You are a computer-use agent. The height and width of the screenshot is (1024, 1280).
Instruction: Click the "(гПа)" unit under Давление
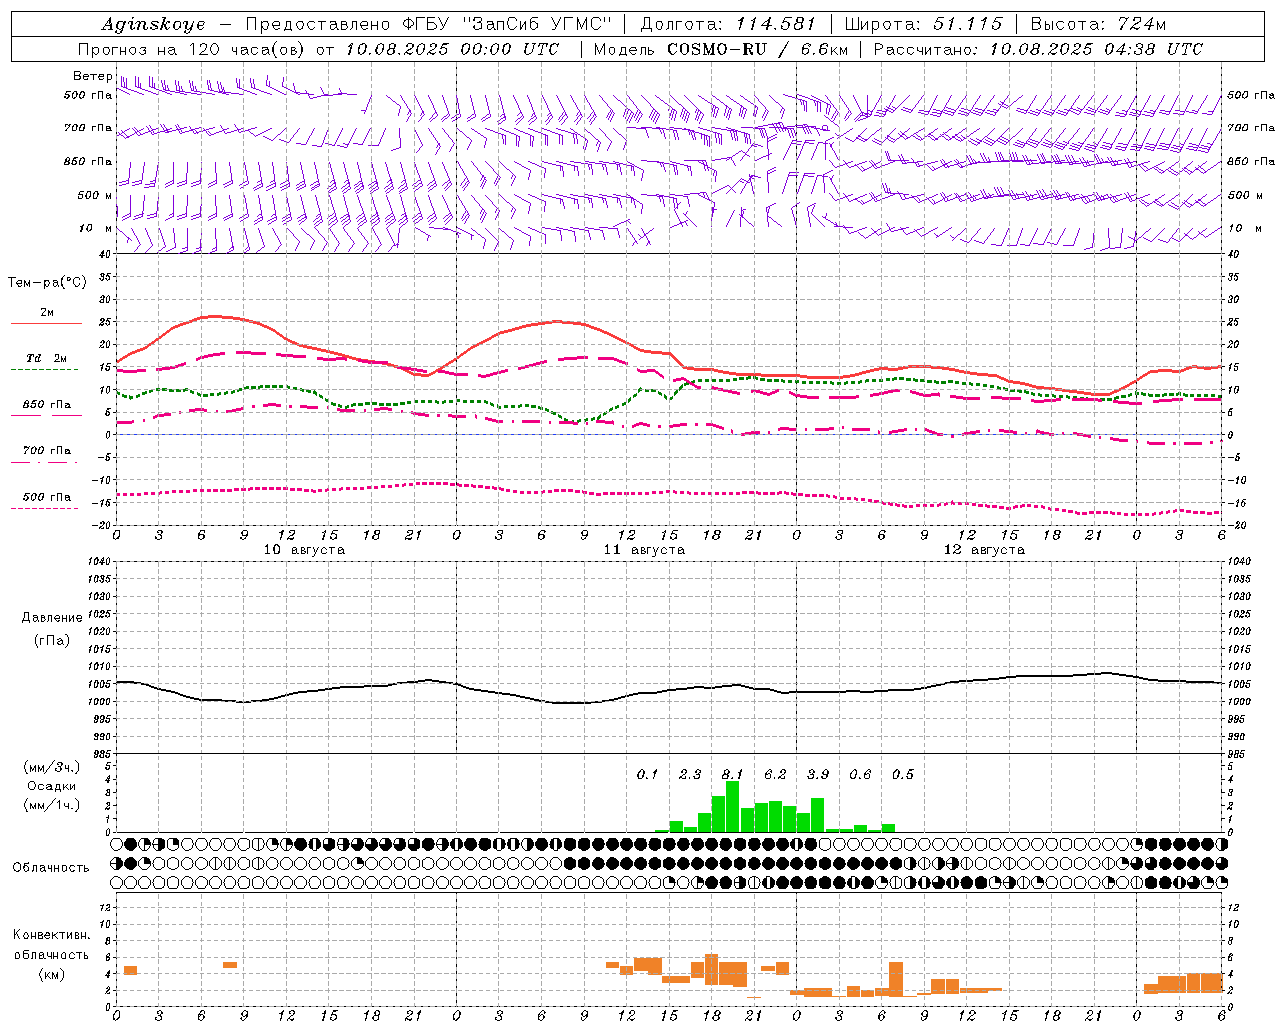pos(52,640)
